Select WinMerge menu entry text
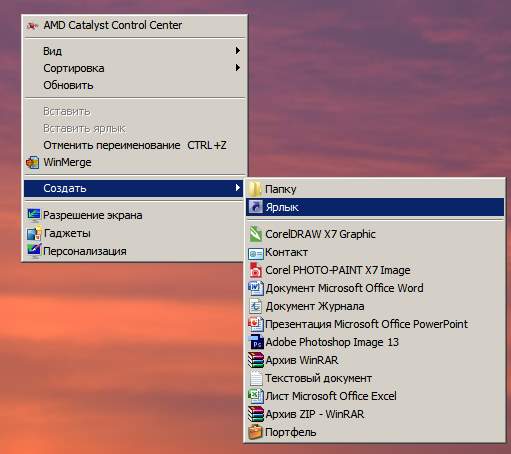 pyautogui.click(x=67, y=162)
